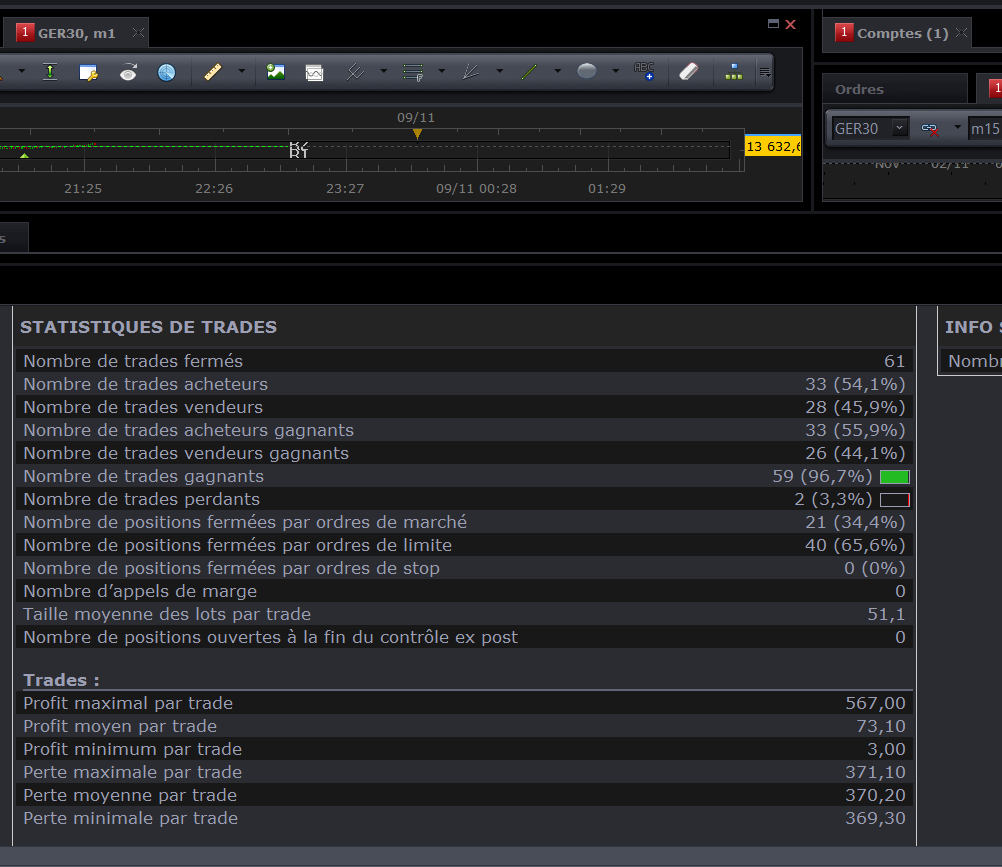
Task: Select the ellipse shape tool
Action: 587,71
